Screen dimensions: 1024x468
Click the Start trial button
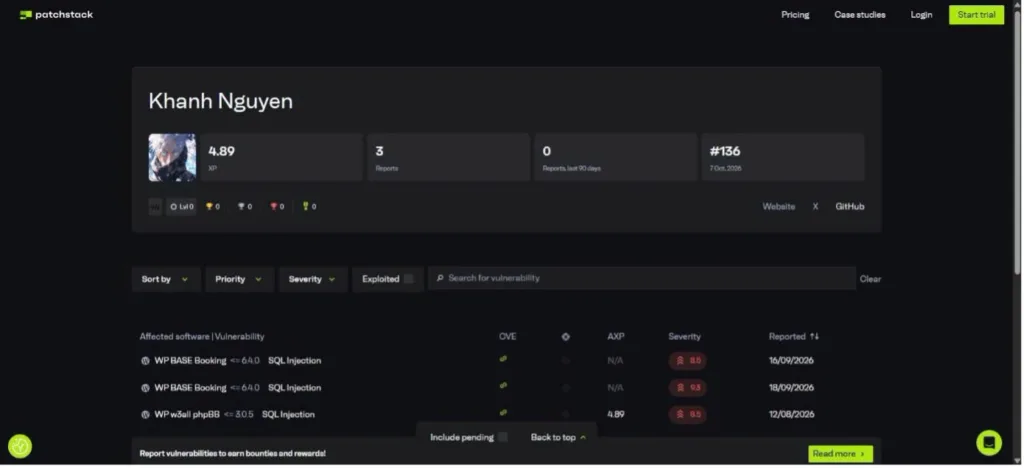click(976, 15)
